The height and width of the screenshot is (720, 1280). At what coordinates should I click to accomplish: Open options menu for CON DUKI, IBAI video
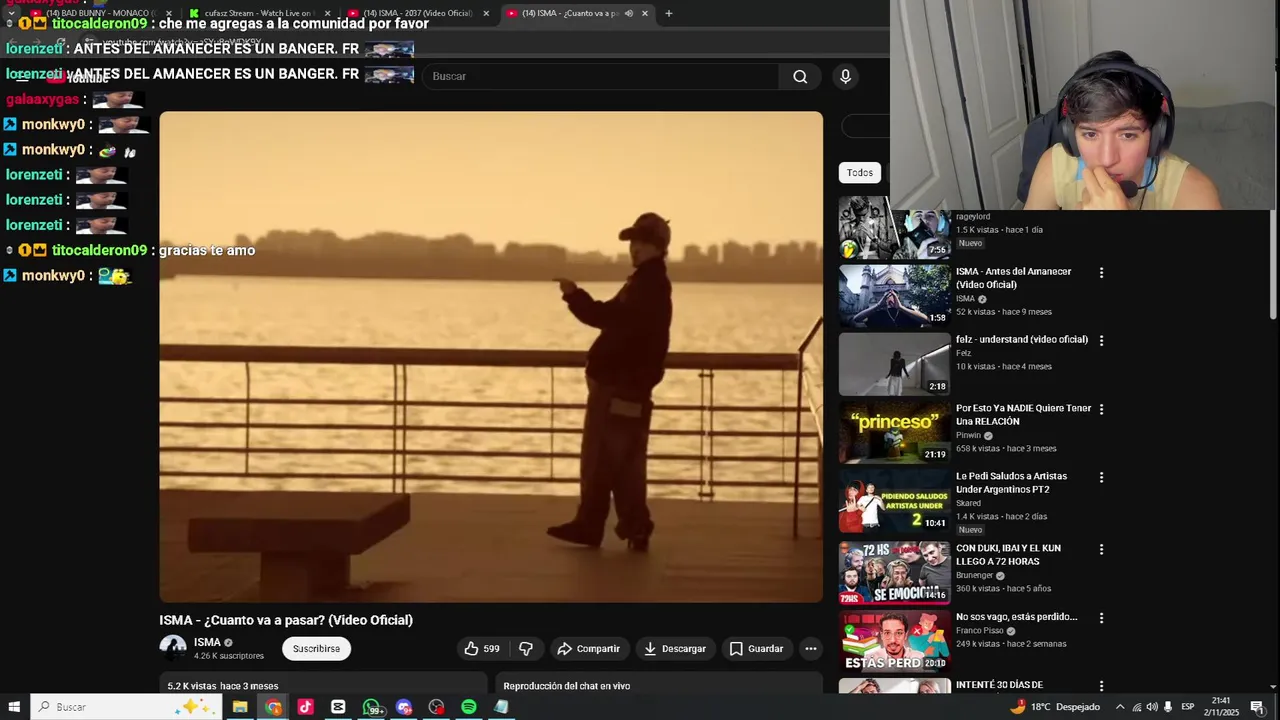coord(1101,549)
